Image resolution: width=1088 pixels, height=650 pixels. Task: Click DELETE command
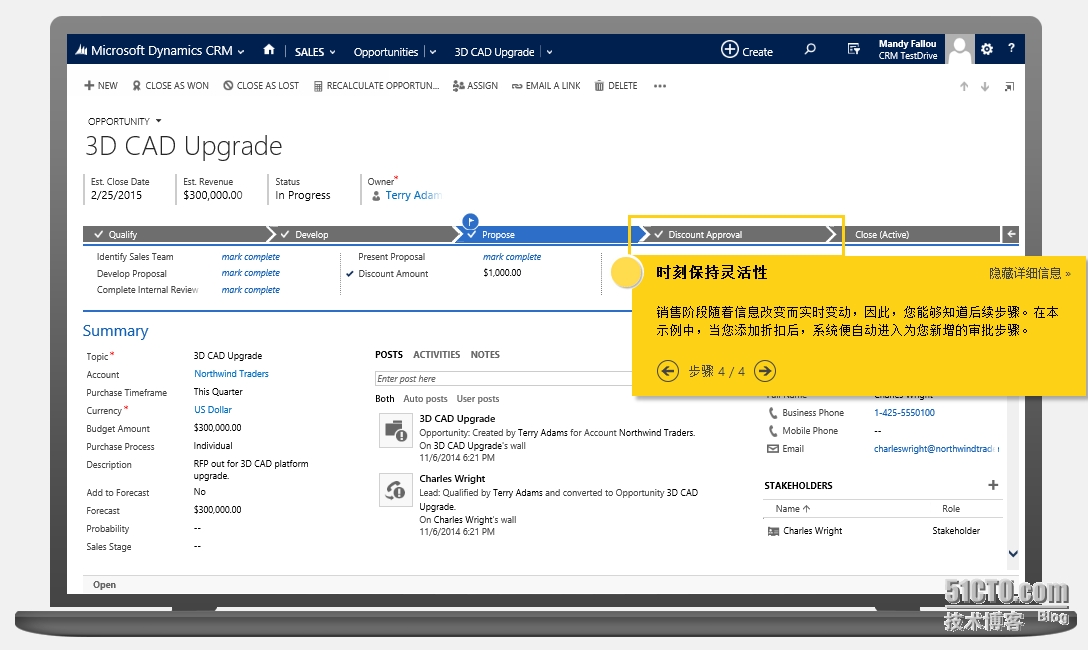616,86
